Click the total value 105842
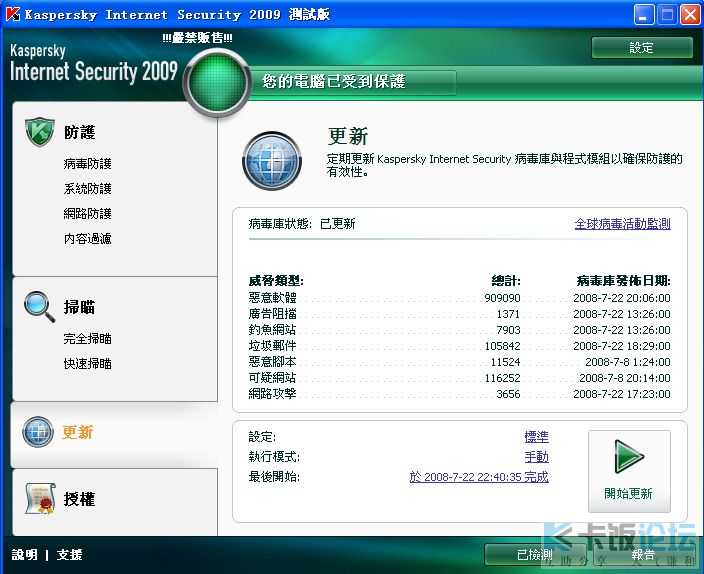This screenshot has height=574, width=704. (502, 346)
